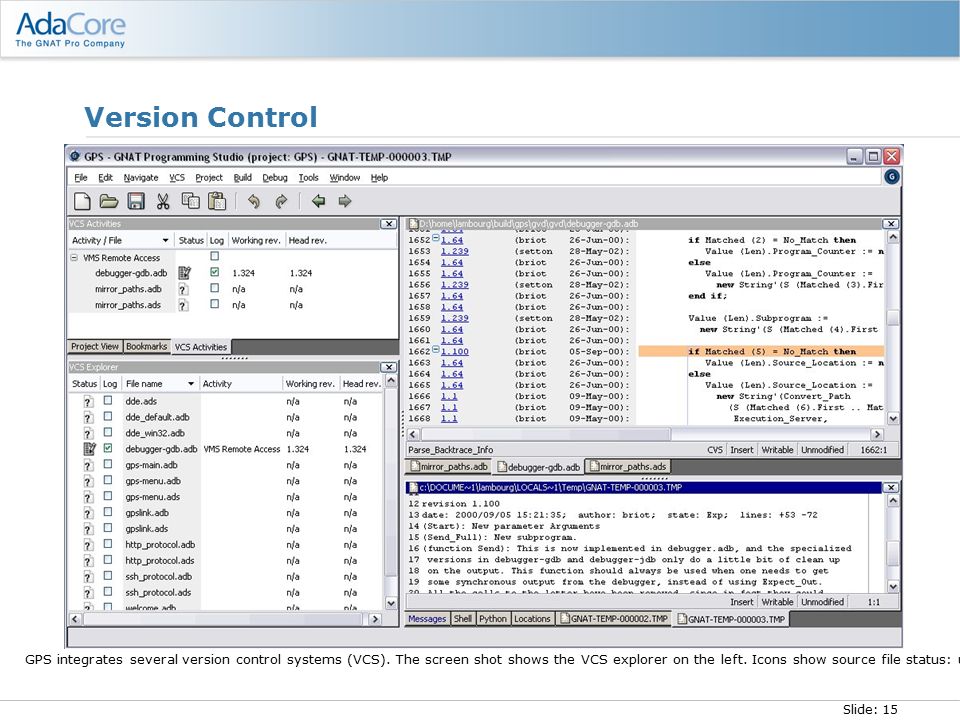Collapse annotation block at line 1662
The width and height of the screenshot is (960, 720).
[435, 350]
